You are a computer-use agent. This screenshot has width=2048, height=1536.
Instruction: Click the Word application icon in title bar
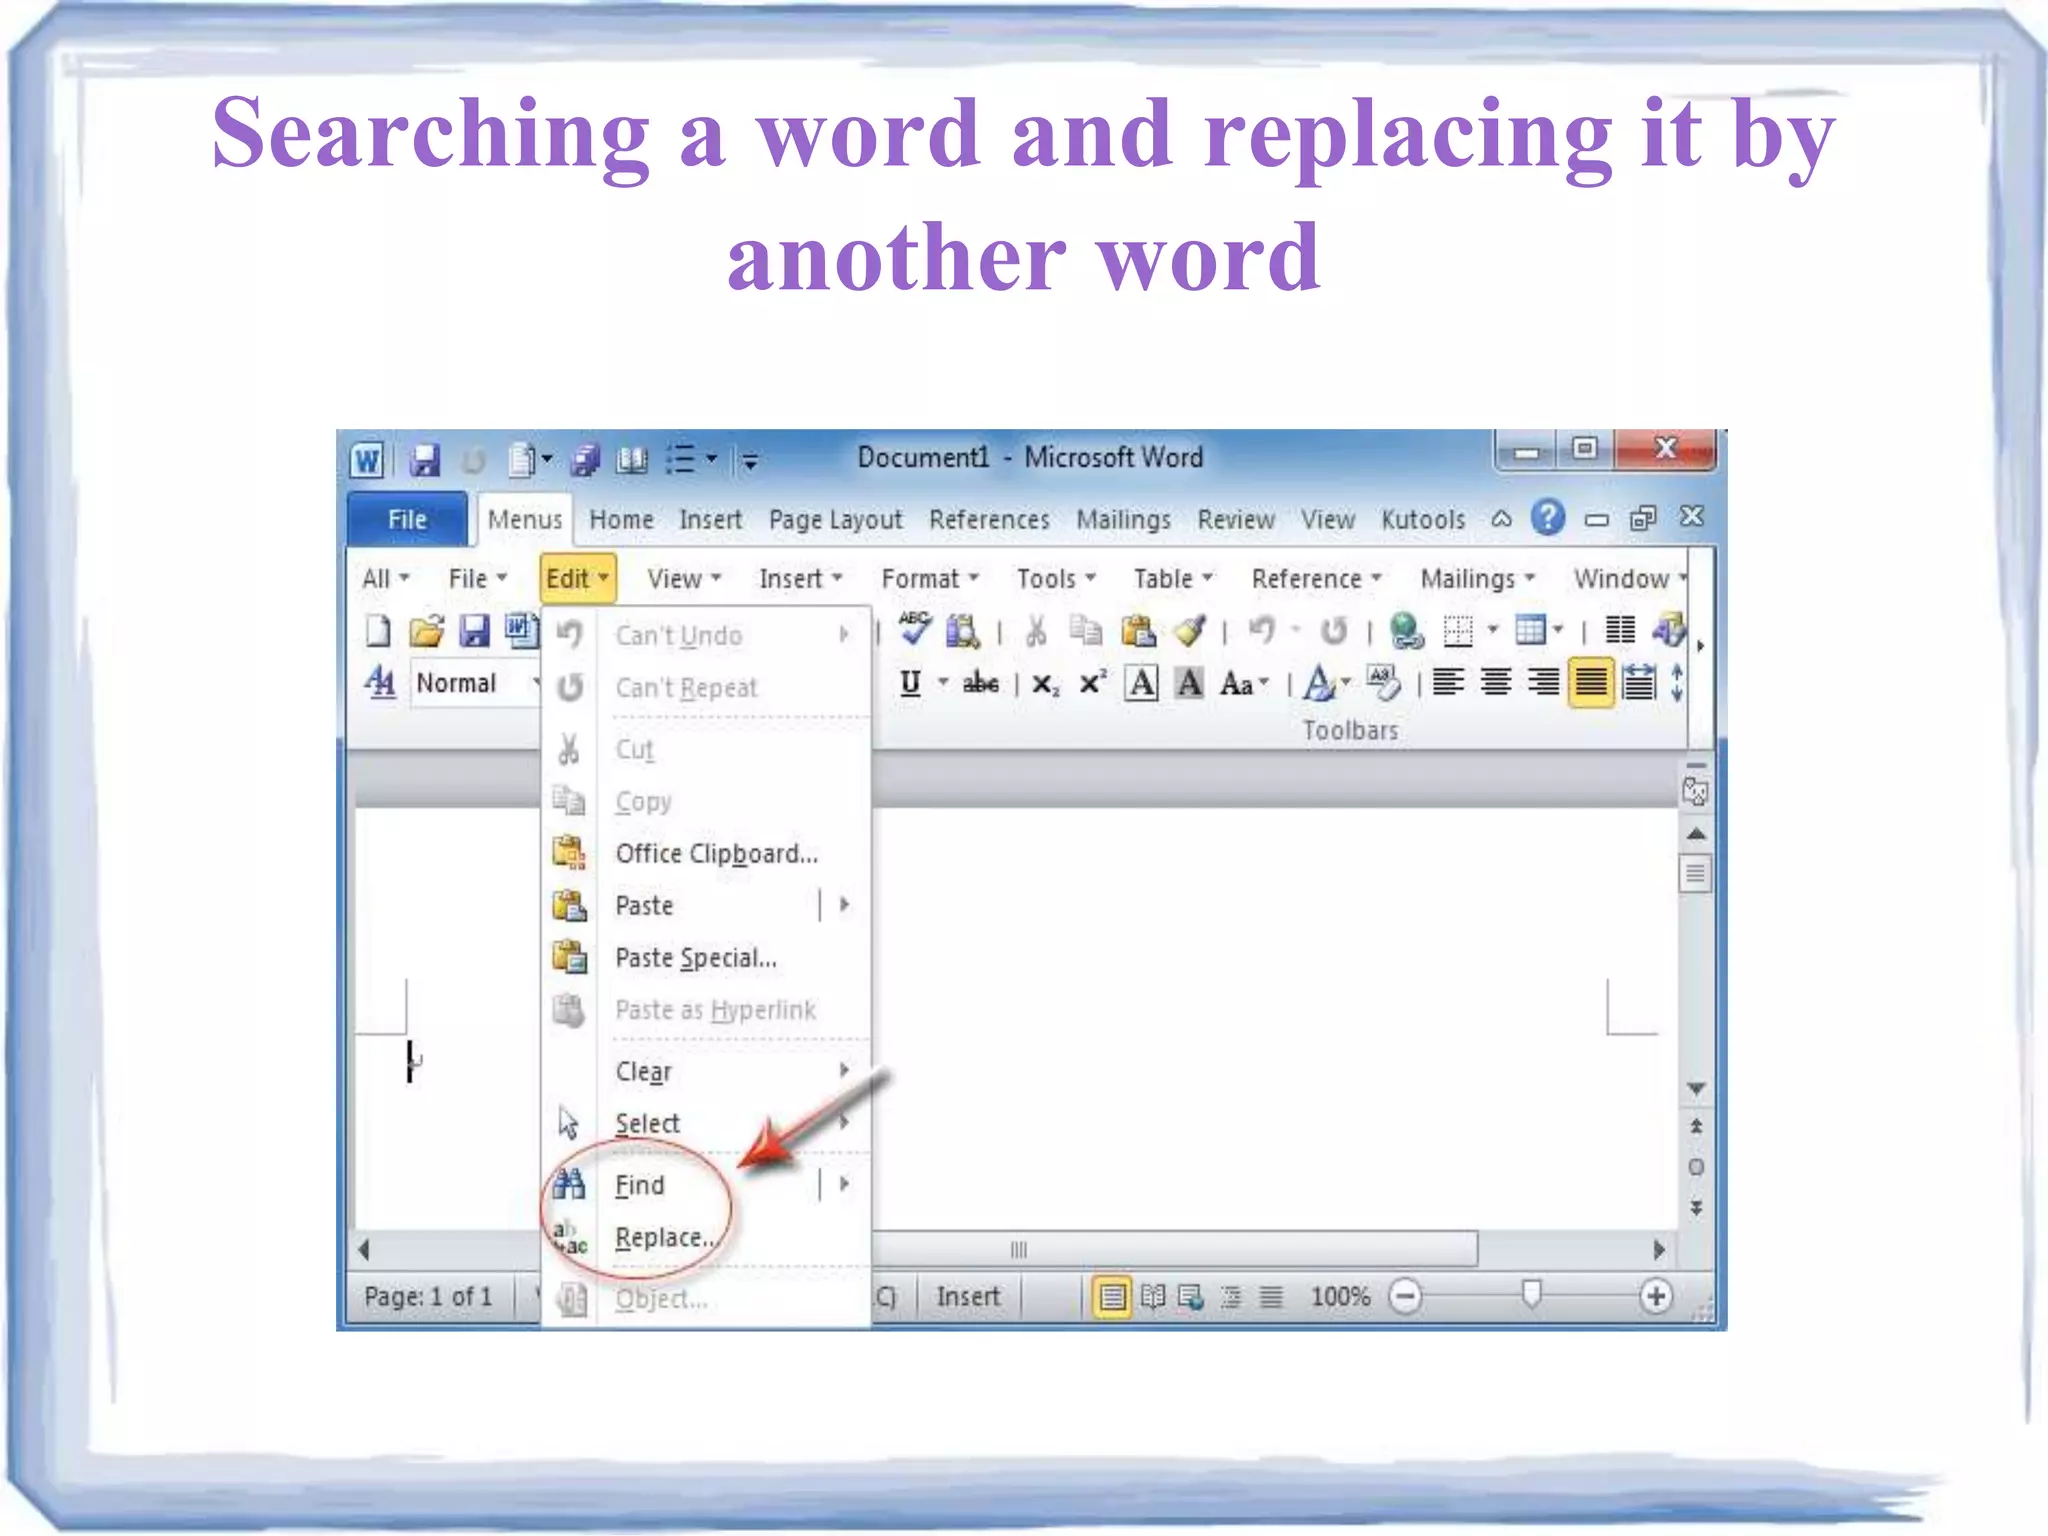coord(367,460)
